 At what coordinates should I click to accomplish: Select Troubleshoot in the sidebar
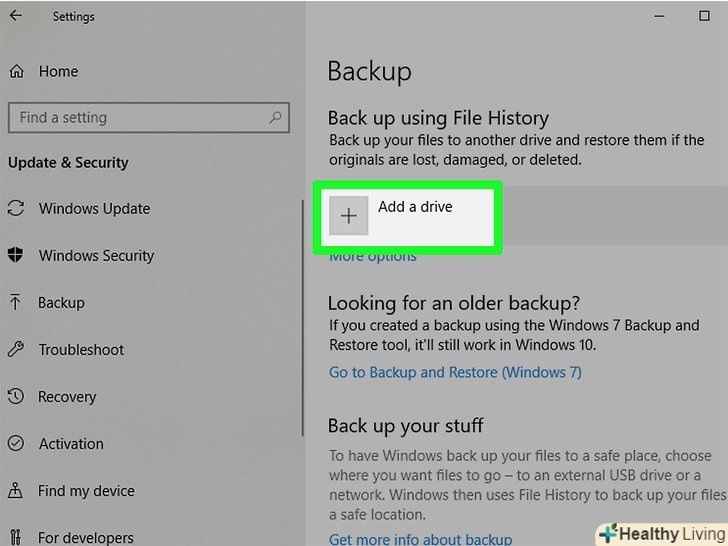click(x=81, y=349)
